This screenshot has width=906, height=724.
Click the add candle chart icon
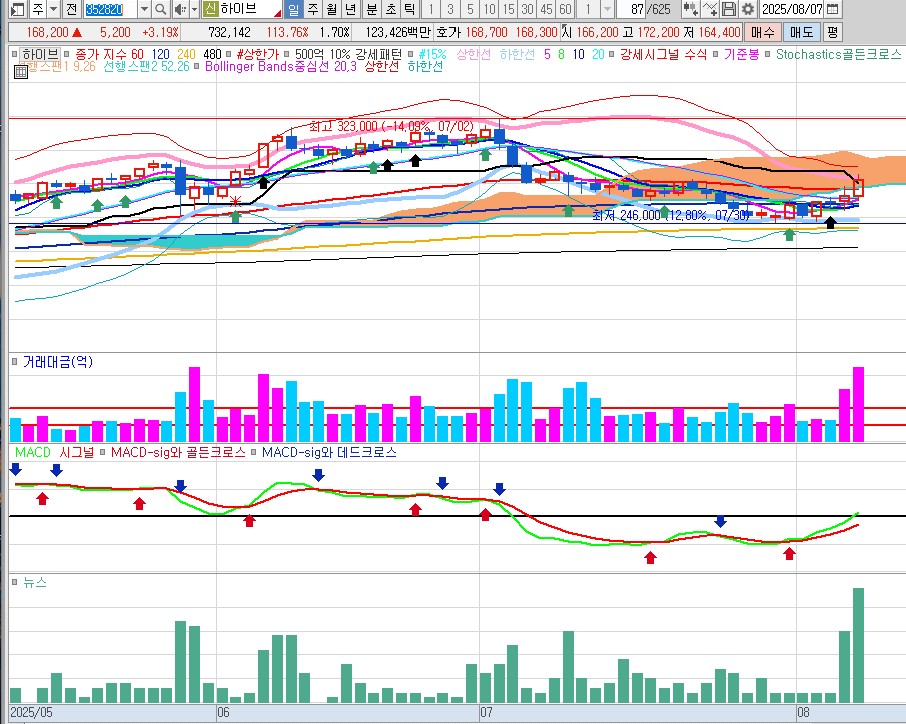(x=689, y=9)
